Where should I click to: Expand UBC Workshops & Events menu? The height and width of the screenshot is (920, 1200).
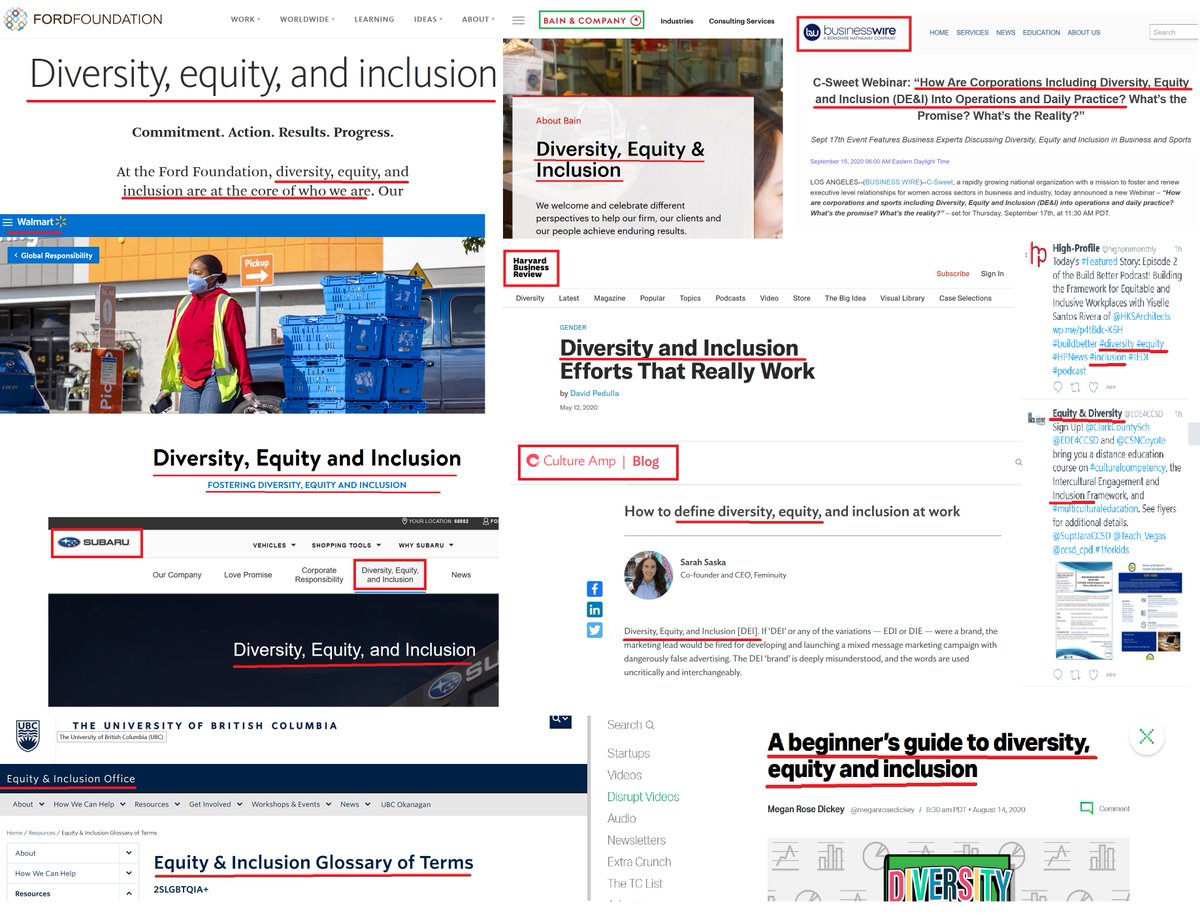coord(290,804)
